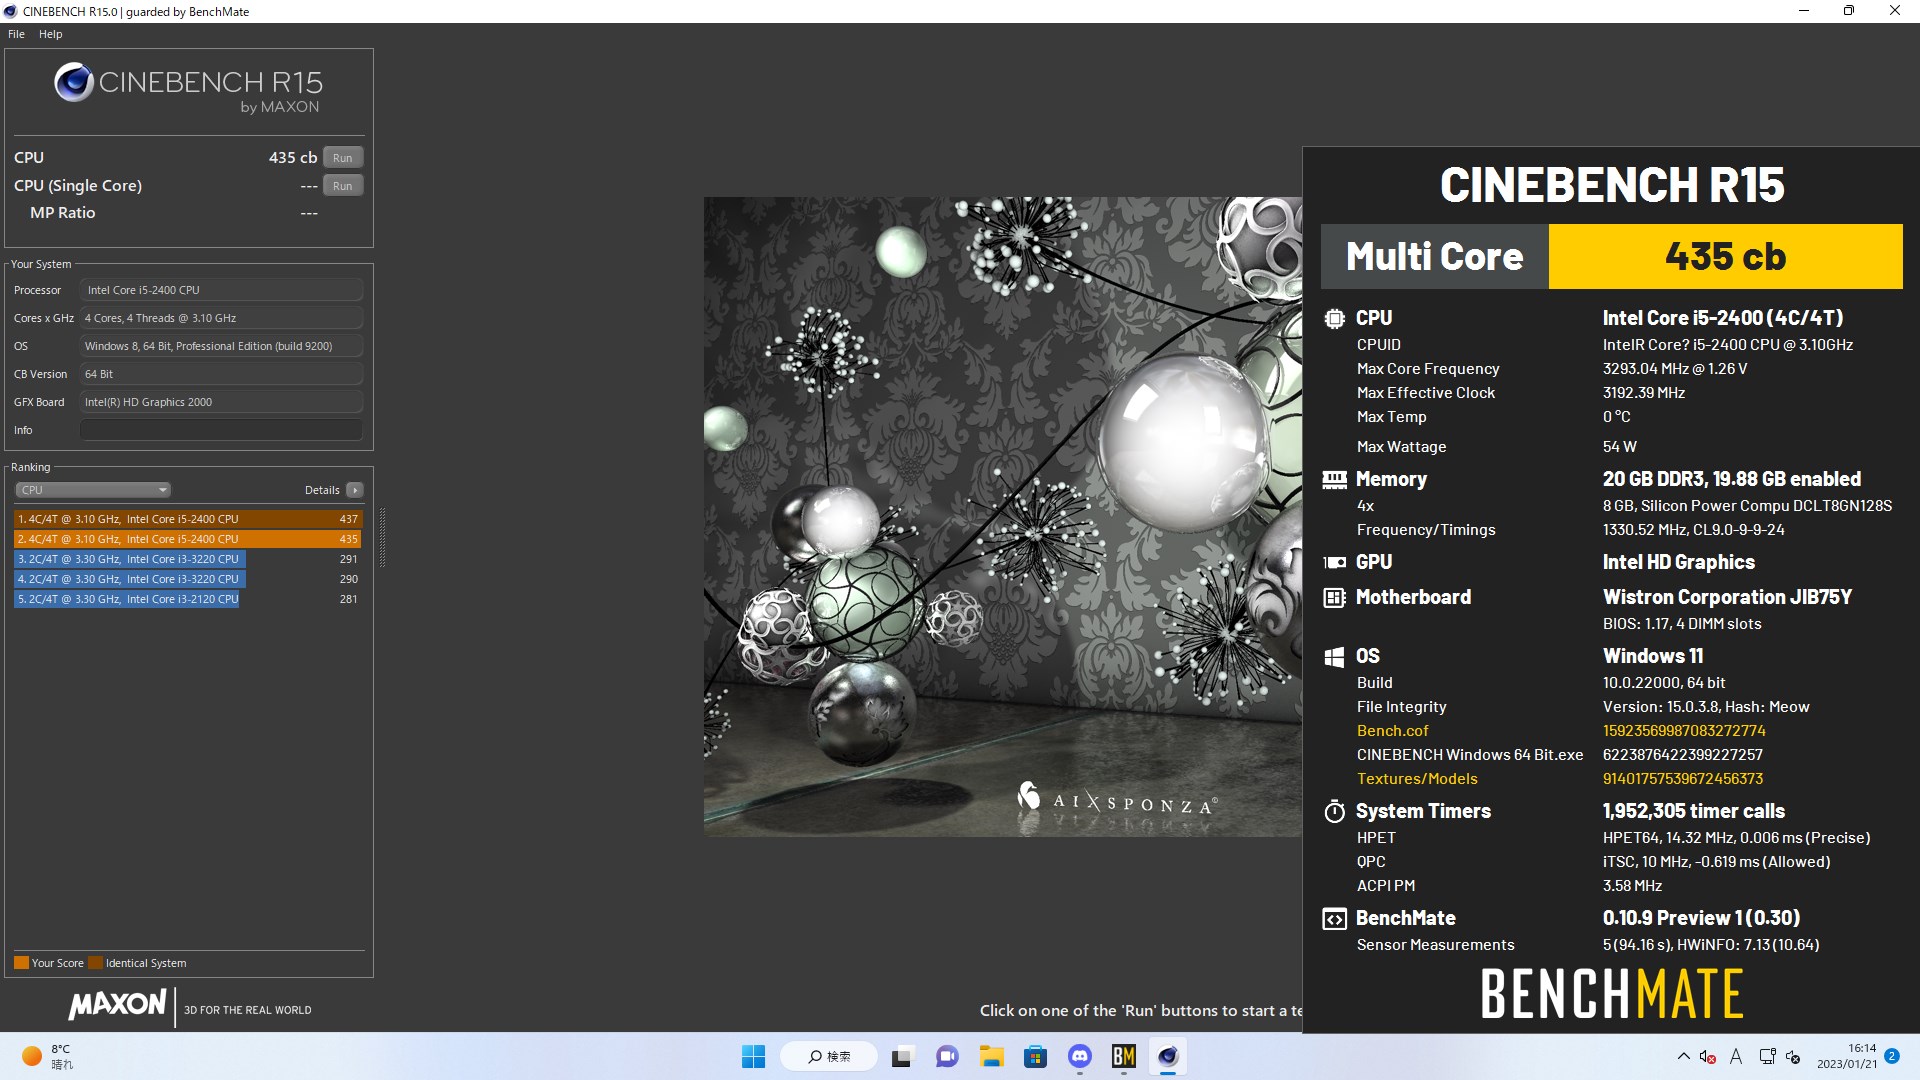
Task: Select the i3-3220 ranking entry scoring 291
Action: (x=188, y=559)
